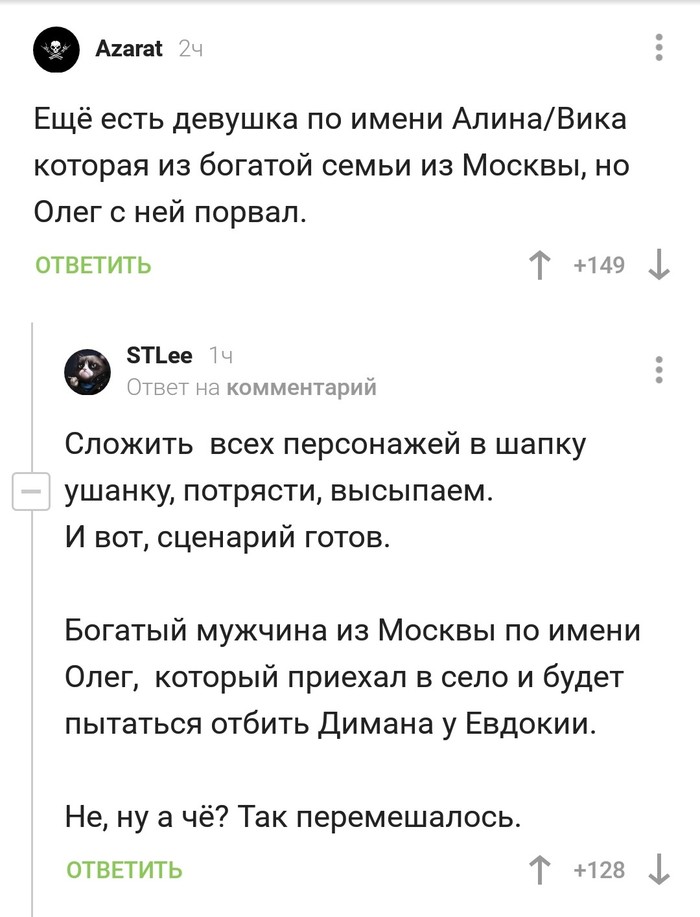Viewport: 700px width, 917px height.
Task: Open three-dot menu on Azarat's comment
Action: click(658, 49)
